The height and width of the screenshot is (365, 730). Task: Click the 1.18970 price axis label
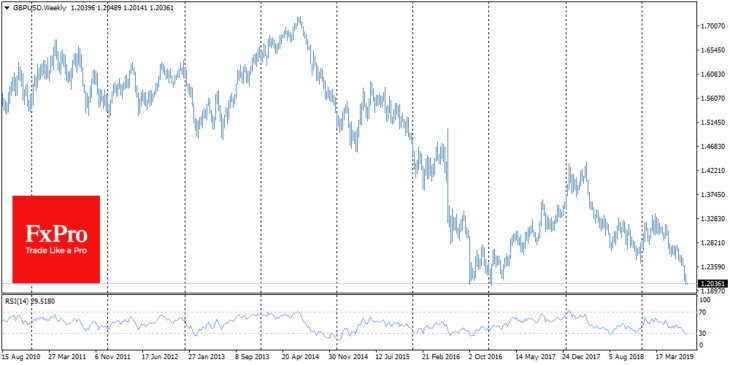point(712,291)
